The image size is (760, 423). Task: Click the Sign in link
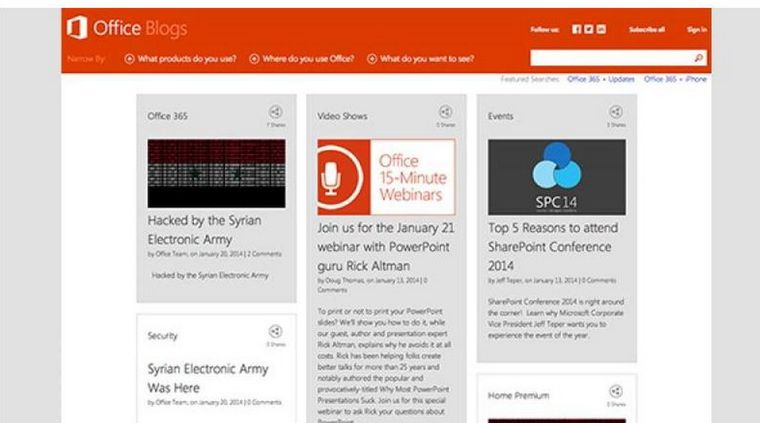coord(697,30)
